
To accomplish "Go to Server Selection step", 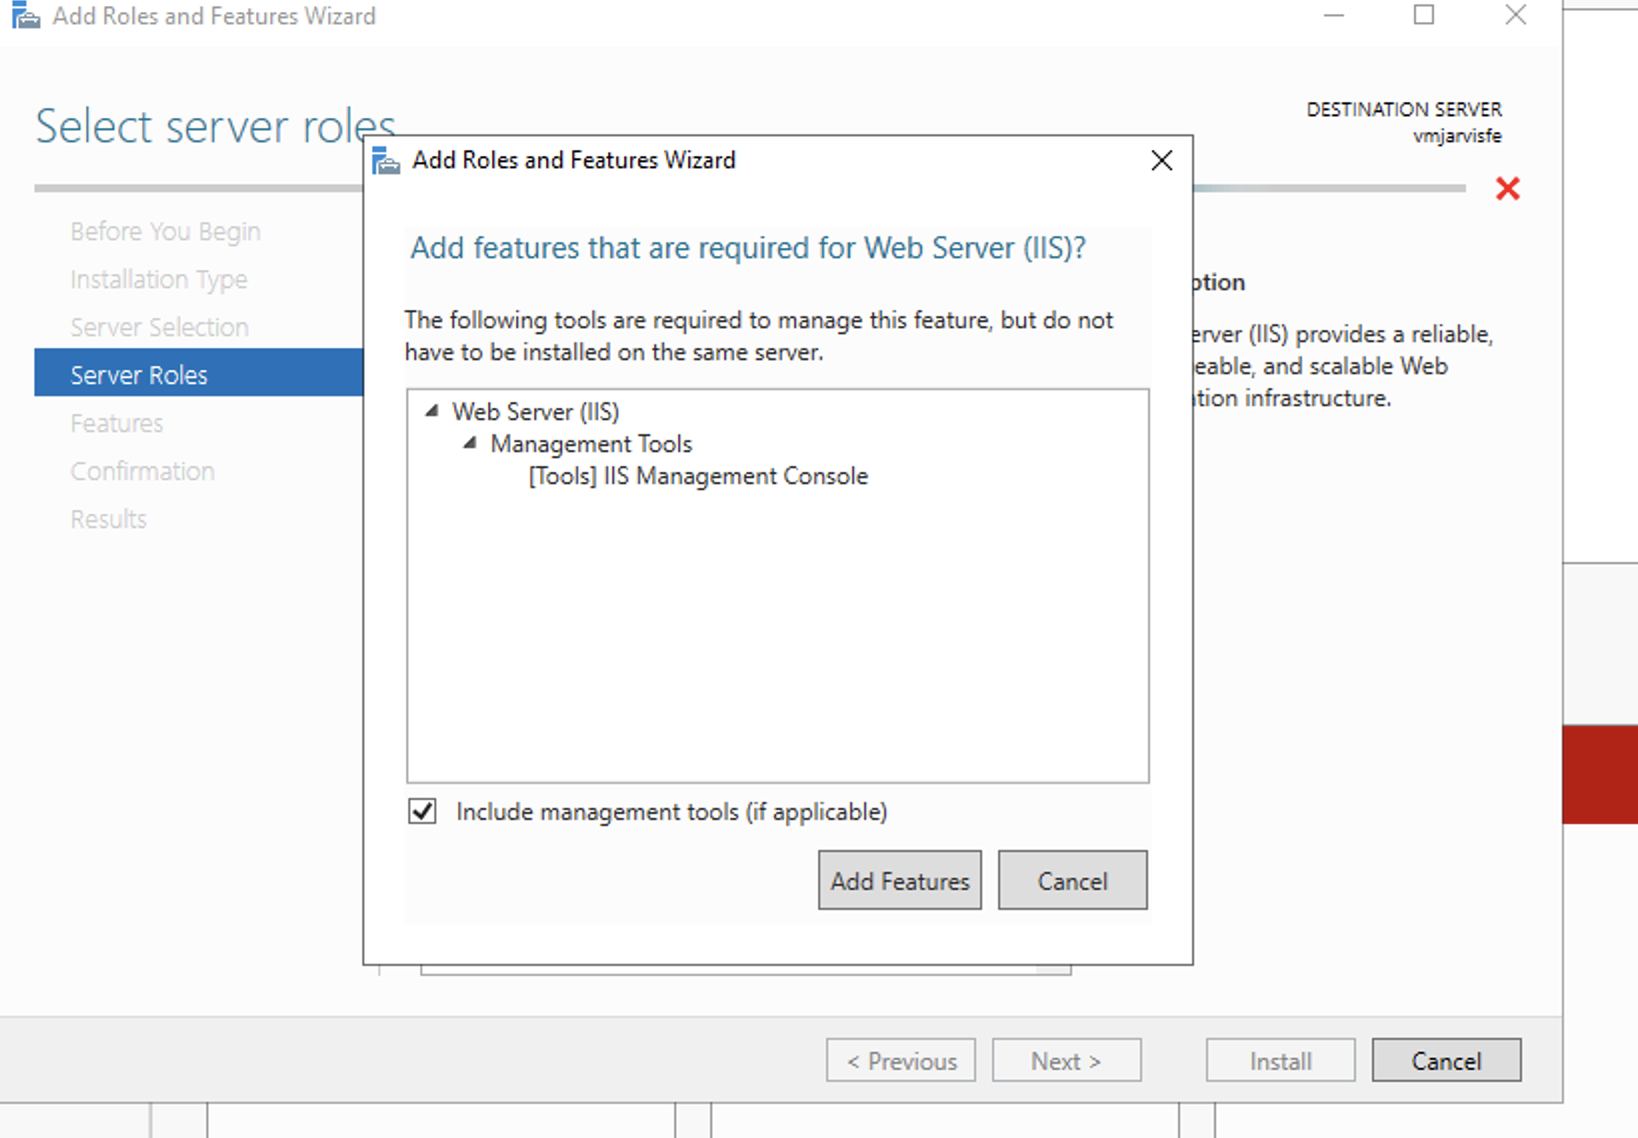I will coord(159,327).
